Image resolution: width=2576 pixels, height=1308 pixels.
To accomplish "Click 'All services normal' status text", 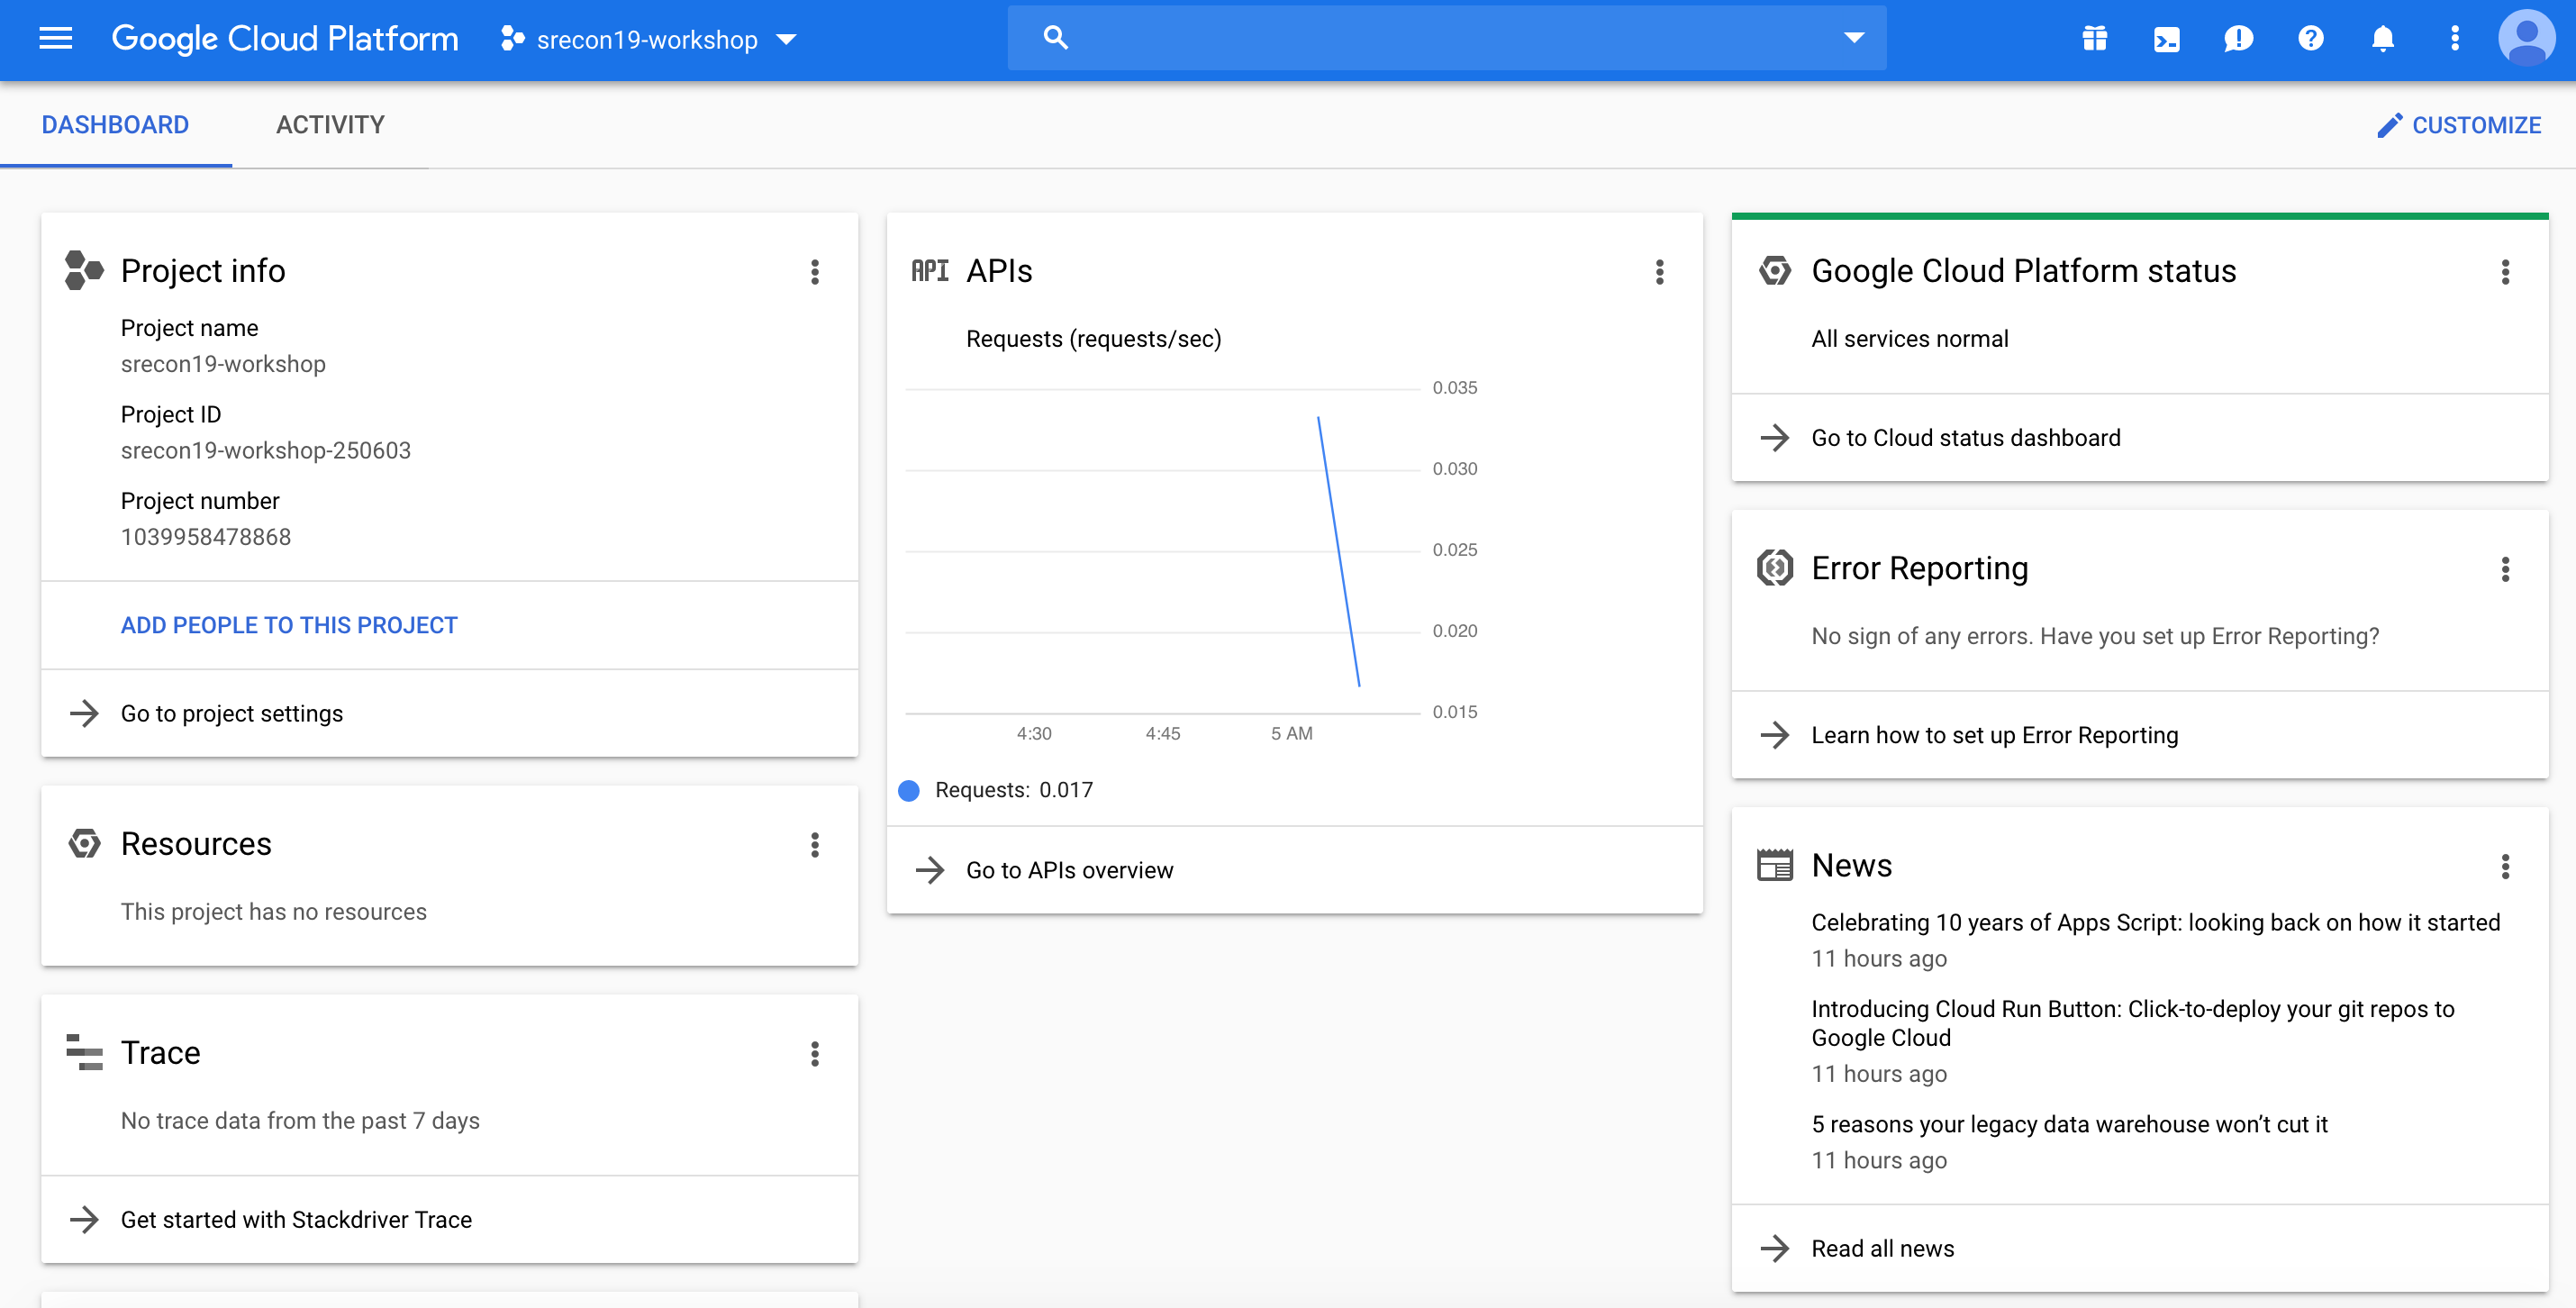I will (1910, 339).
